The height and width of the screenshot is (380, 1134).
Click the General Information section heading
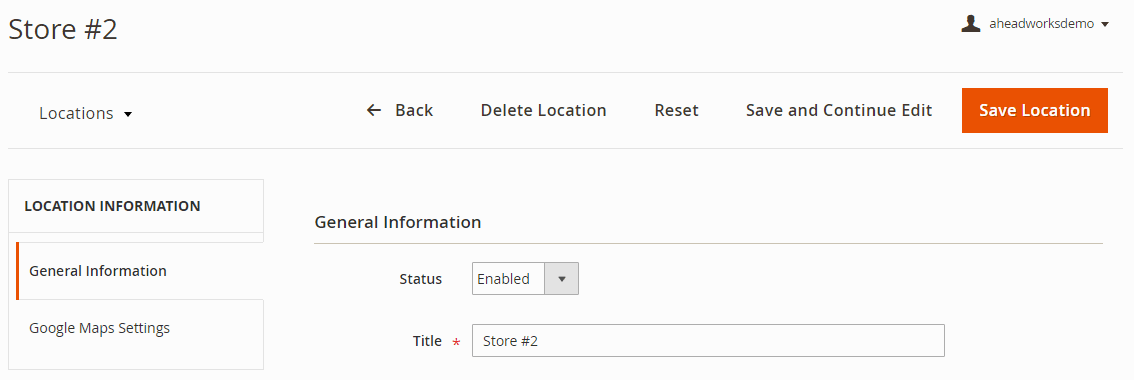(x=398, y=222)
